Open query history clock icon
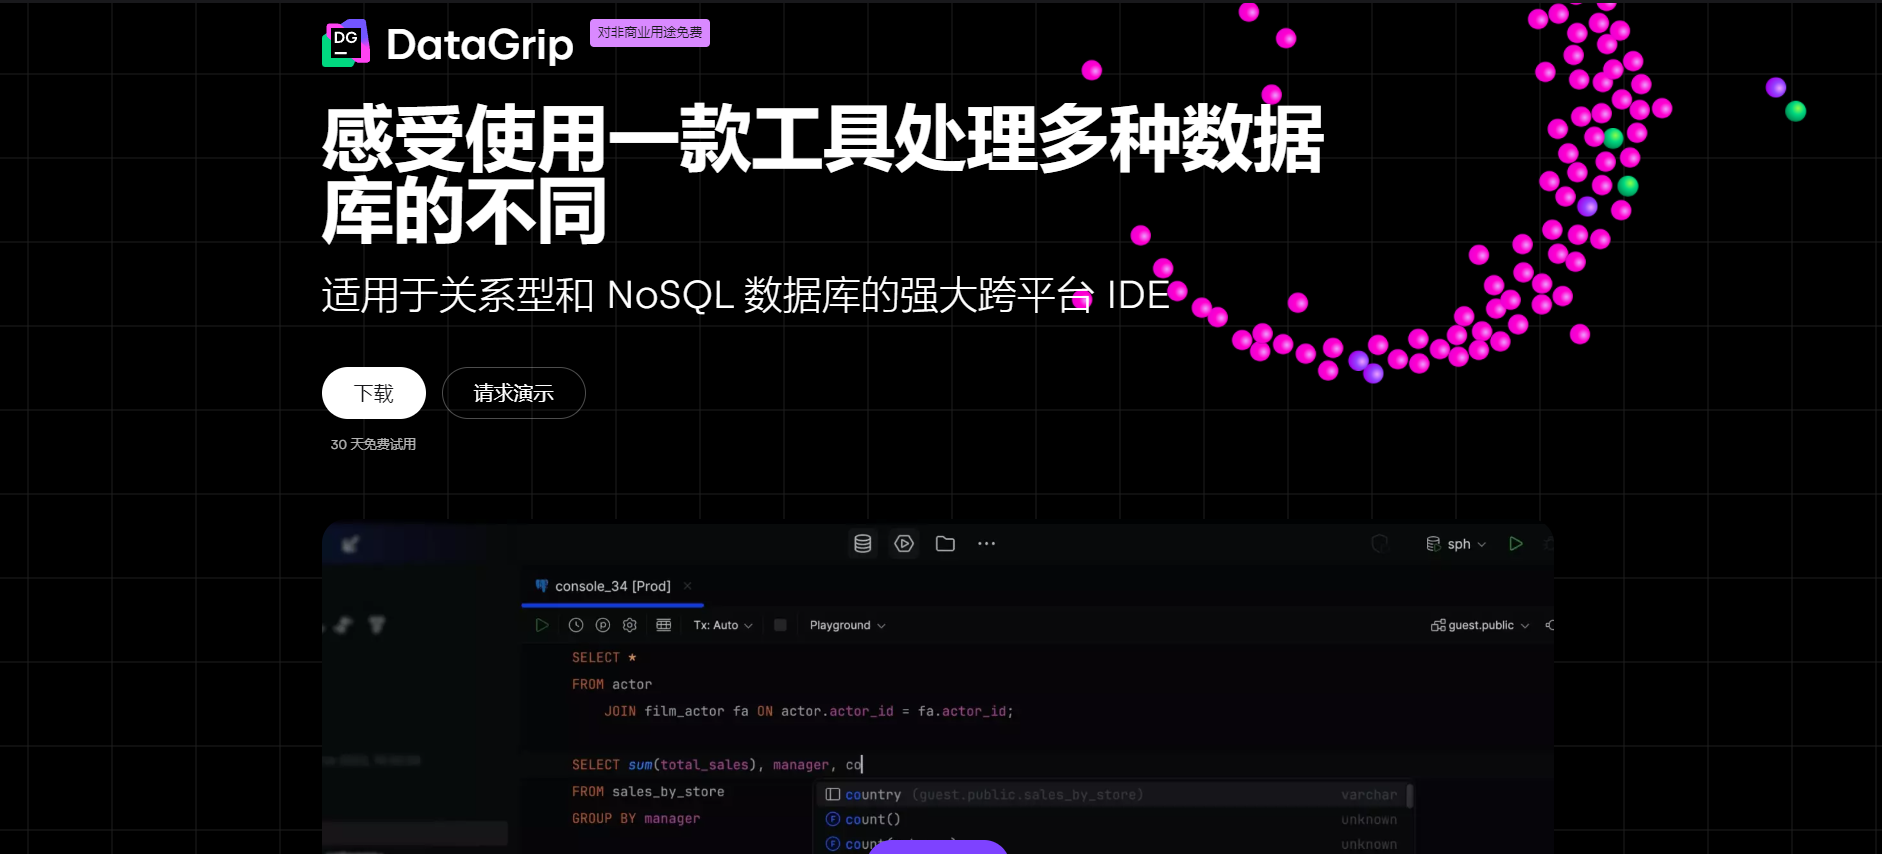The width and height of the screenshot is (1882, 854). click(x=576, y=625)
